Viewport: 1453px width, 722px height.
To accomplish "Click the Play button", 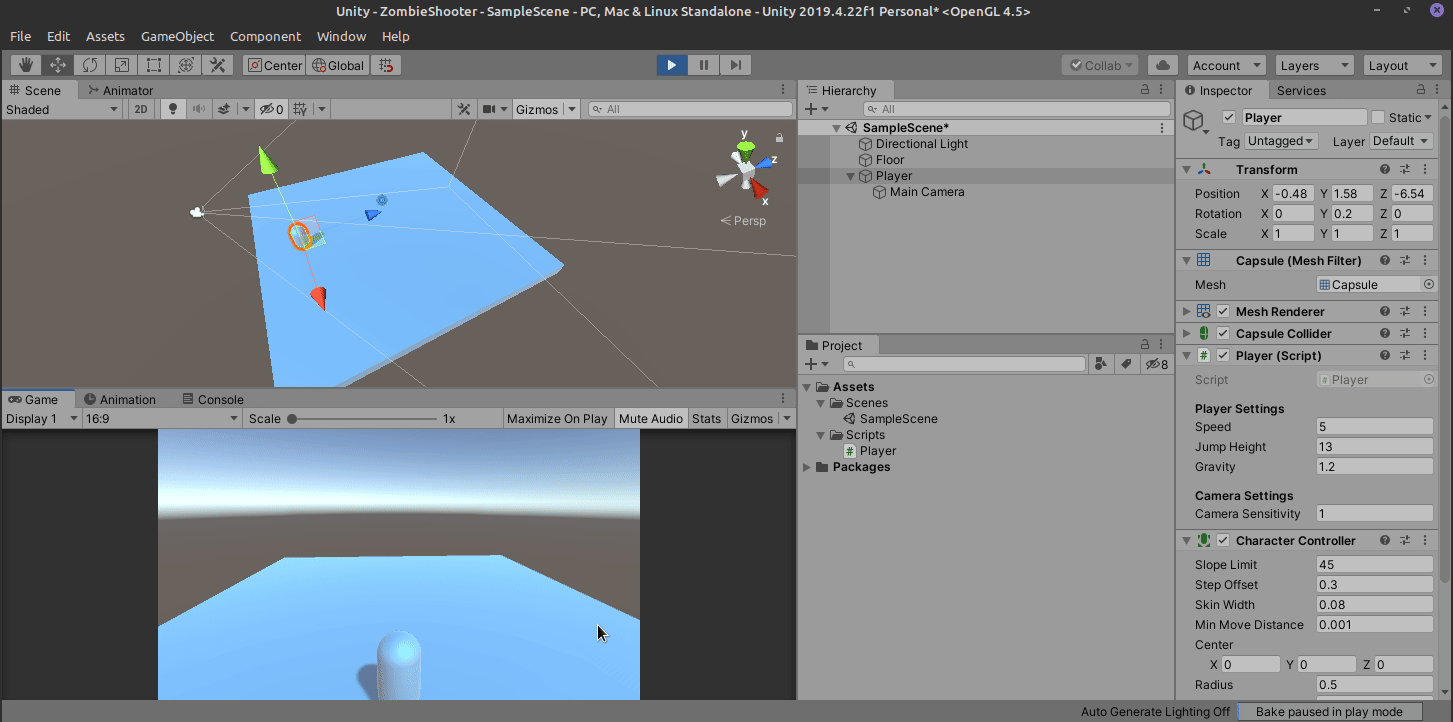I will tap(672, 65).
